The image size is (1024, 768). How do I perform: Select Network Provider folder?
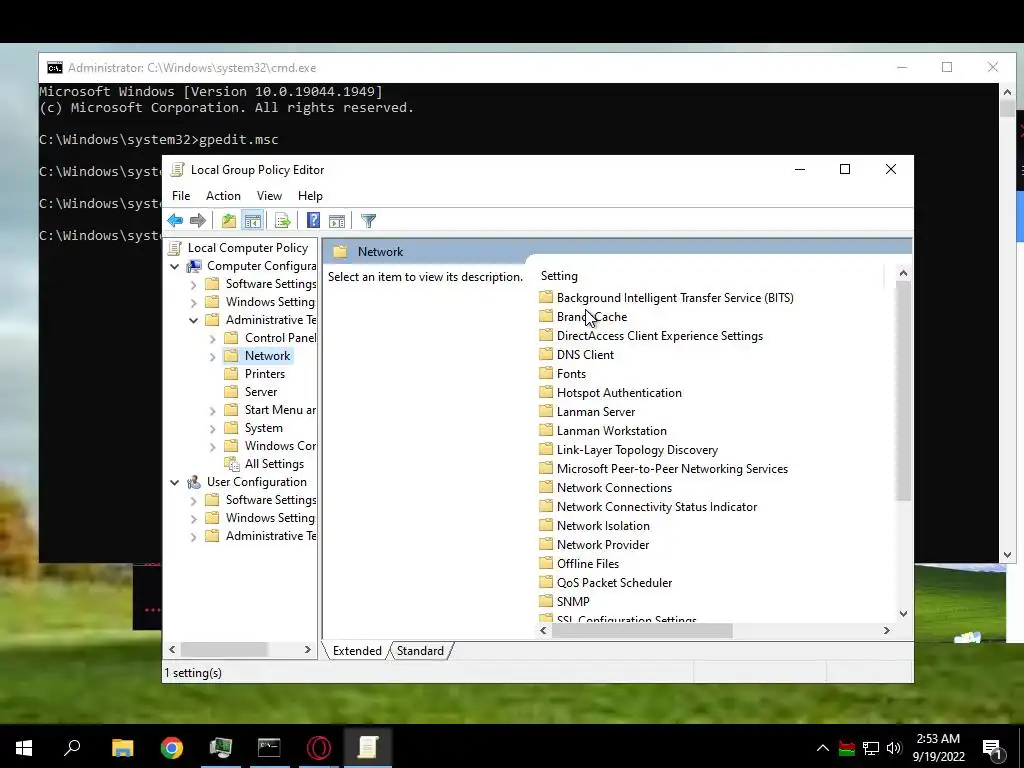603,544
